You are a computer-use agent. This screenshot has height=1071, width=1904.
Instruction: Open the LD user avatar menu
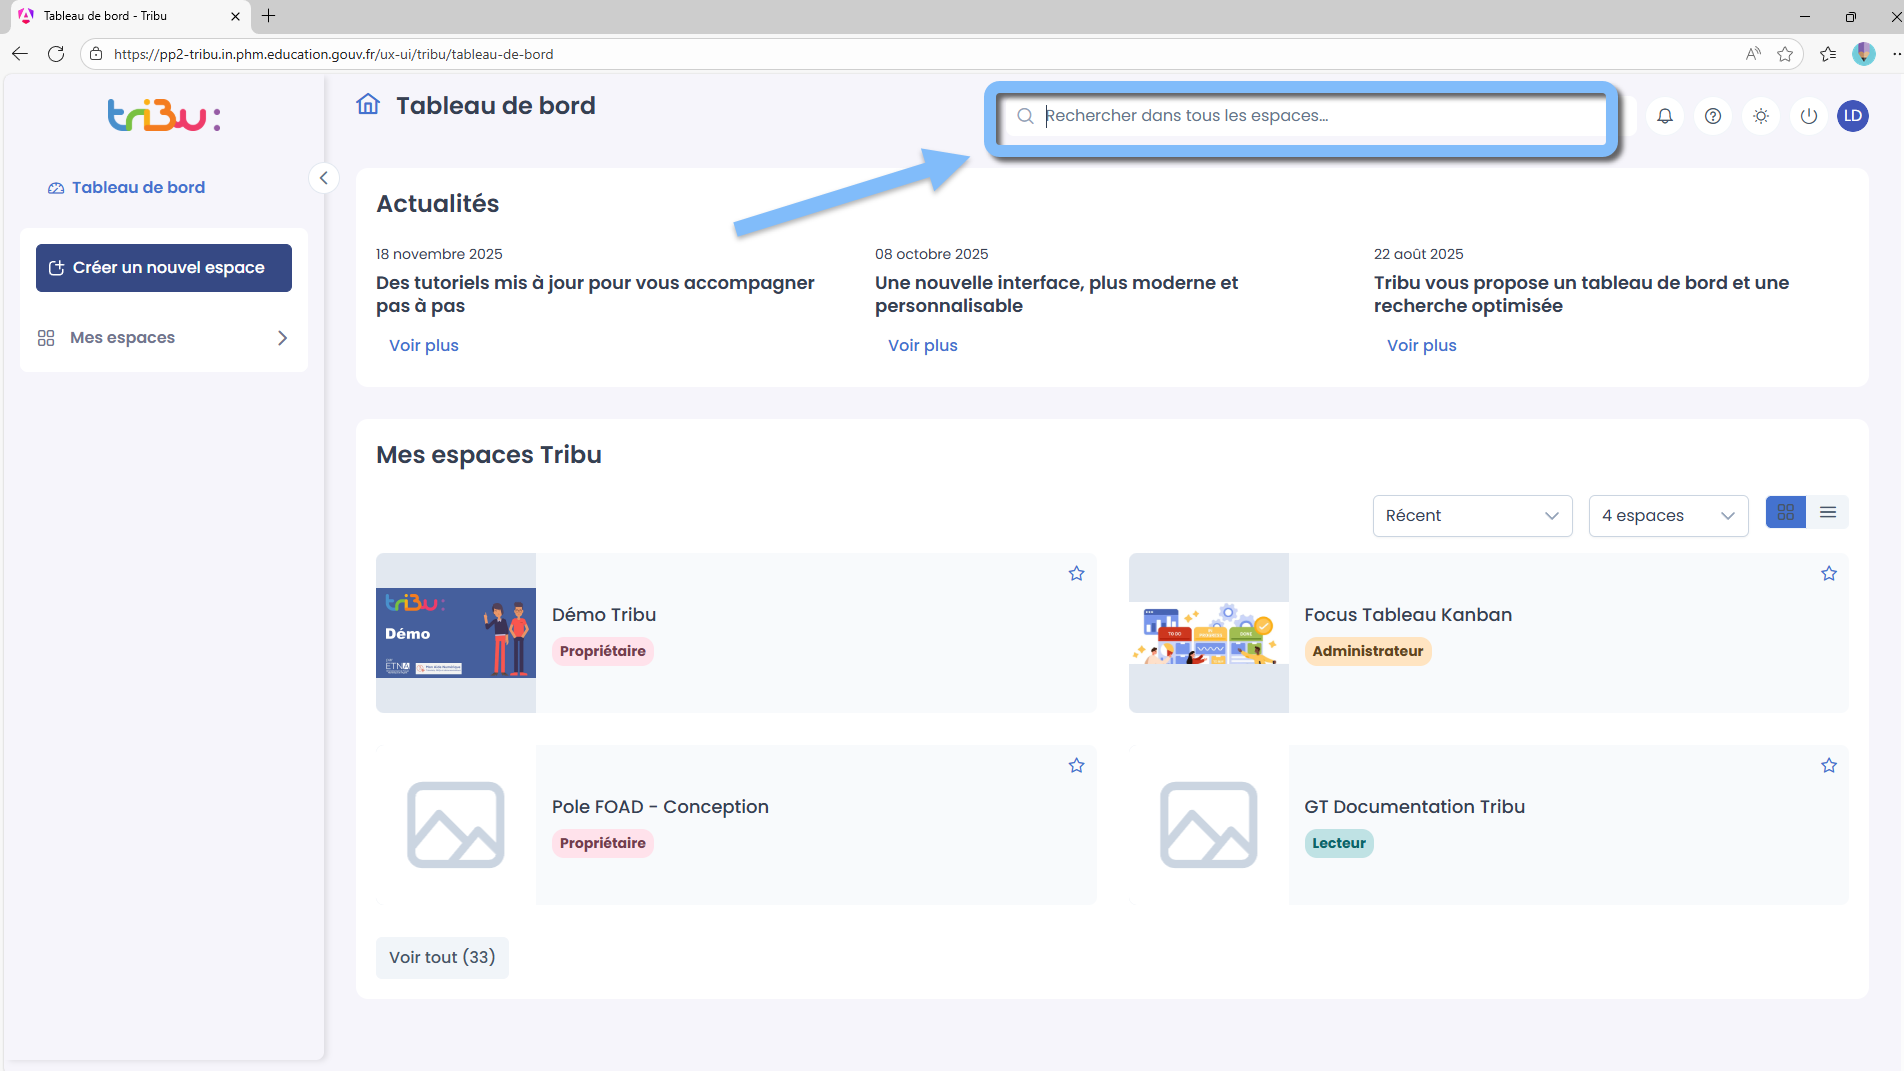1853,116
